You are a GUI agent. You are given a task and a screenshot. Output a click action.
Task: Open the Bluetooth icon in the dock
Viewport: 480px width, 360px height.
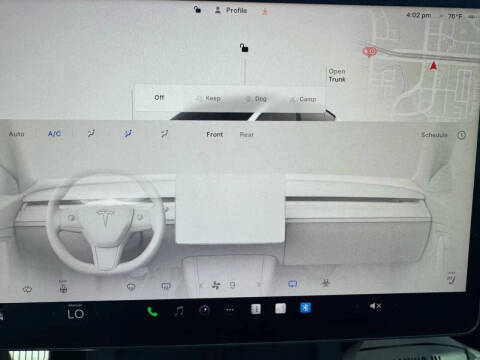tap(305, 308)
